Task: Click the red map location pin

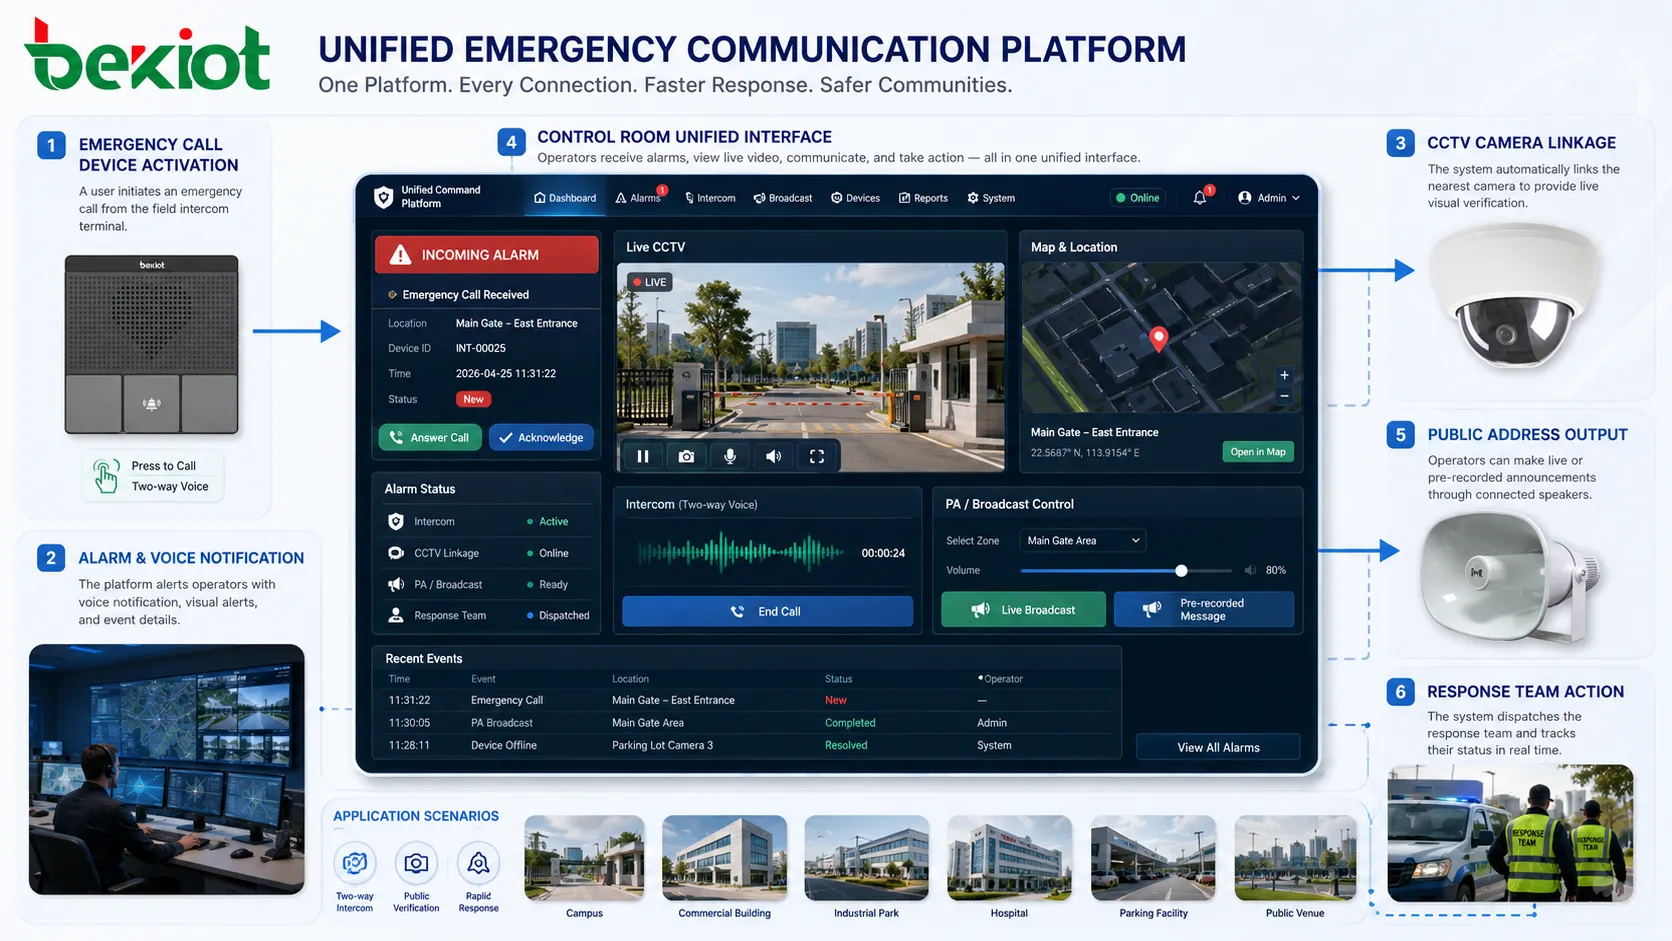Action: [1159, 339]
